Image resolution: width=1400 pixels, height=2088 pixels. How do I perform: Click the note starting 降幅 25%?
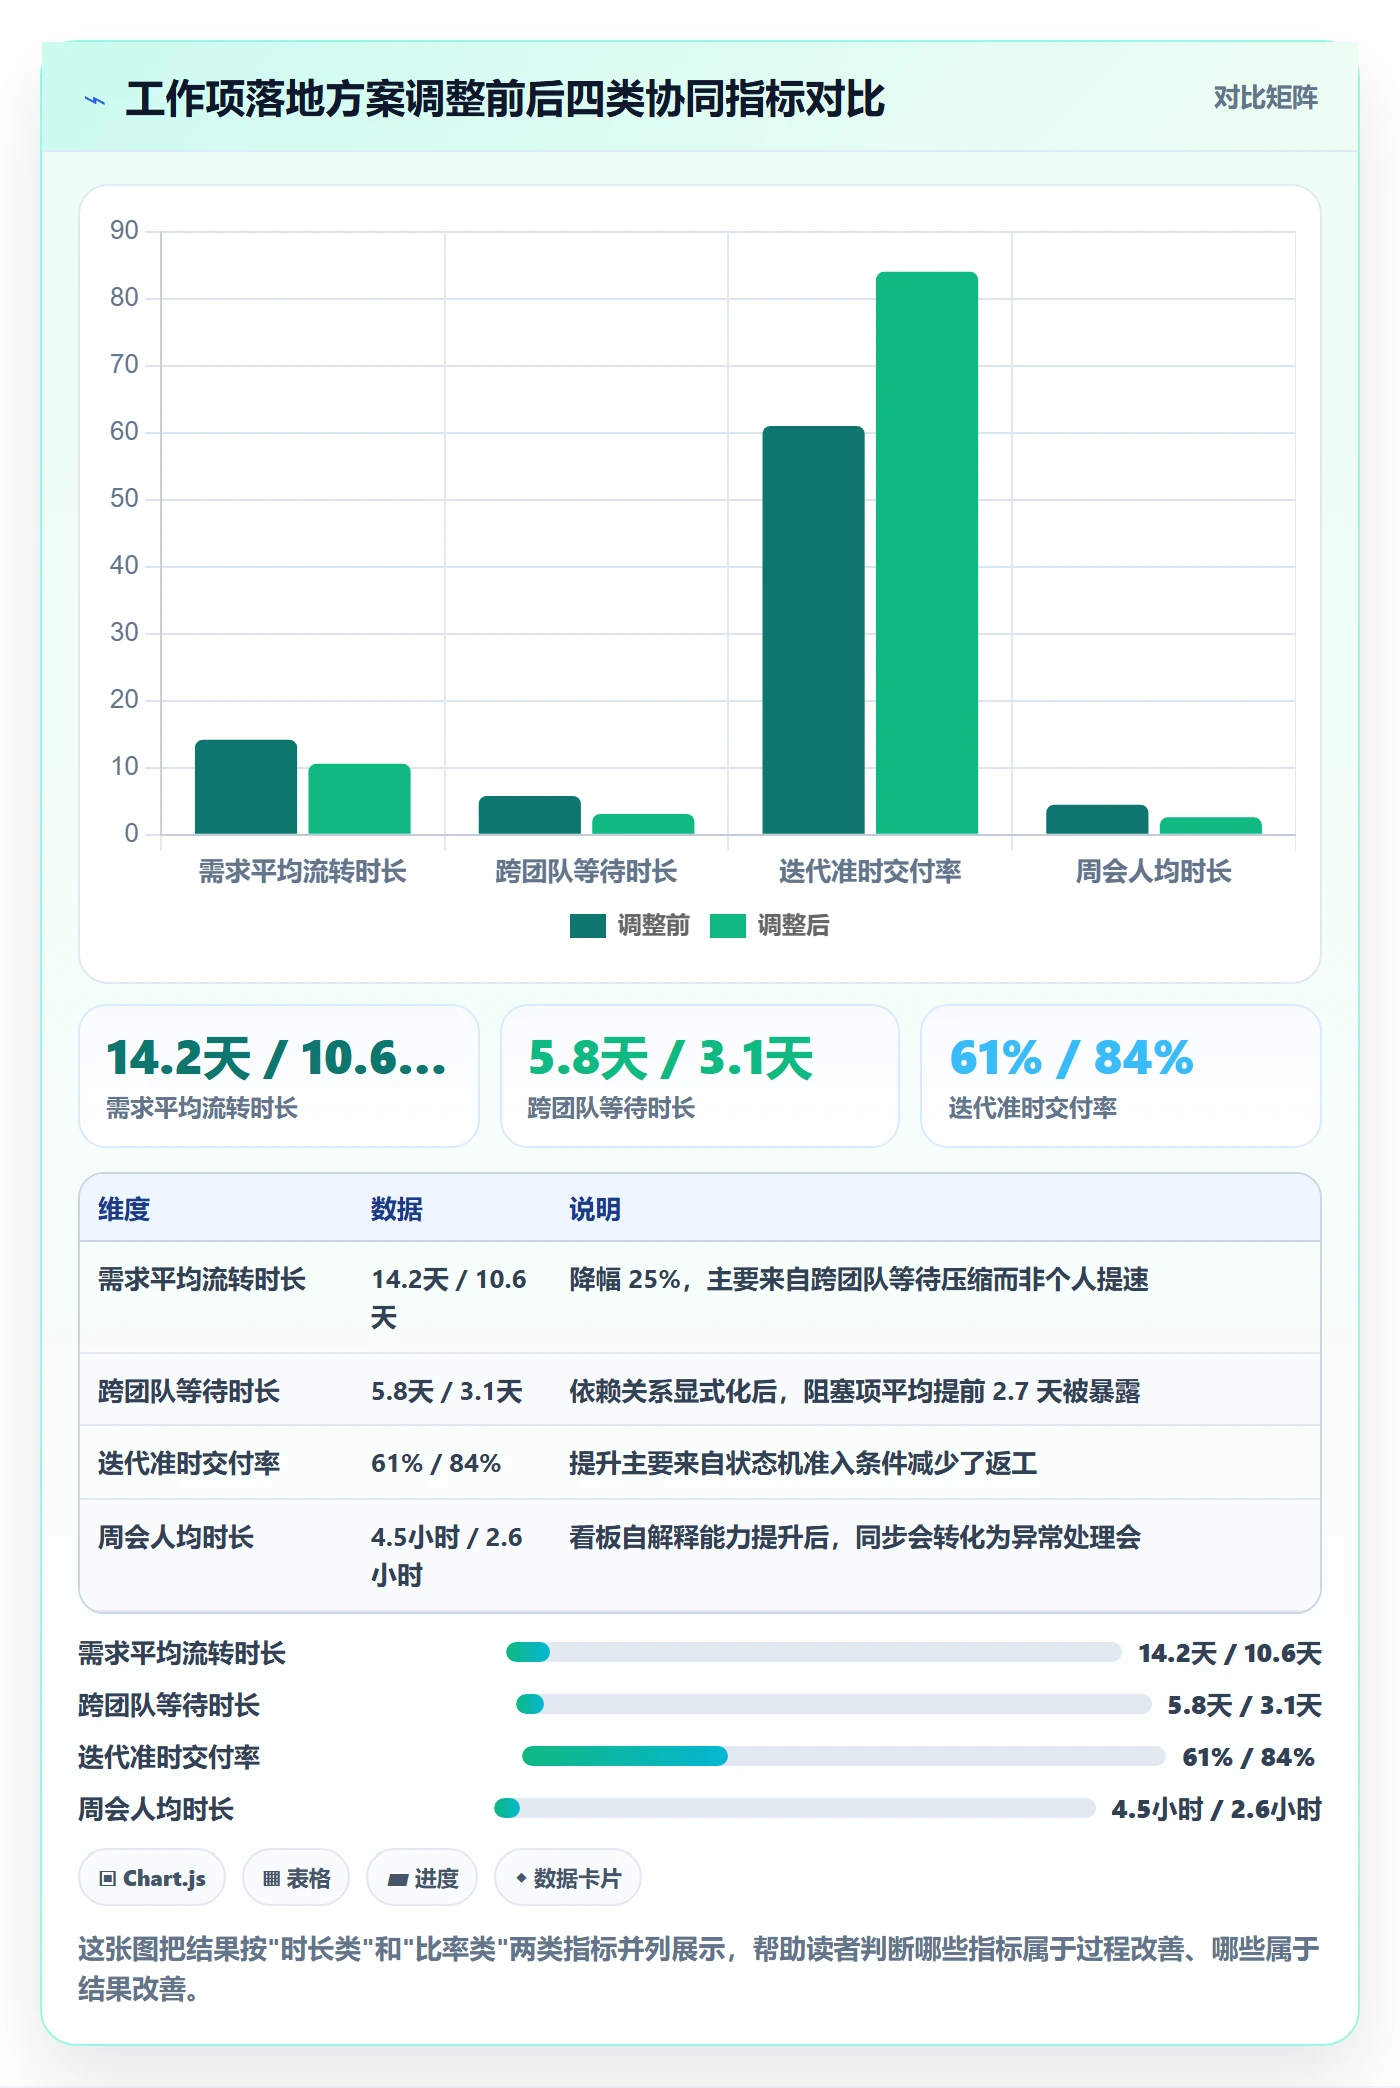pos(859,1279)
